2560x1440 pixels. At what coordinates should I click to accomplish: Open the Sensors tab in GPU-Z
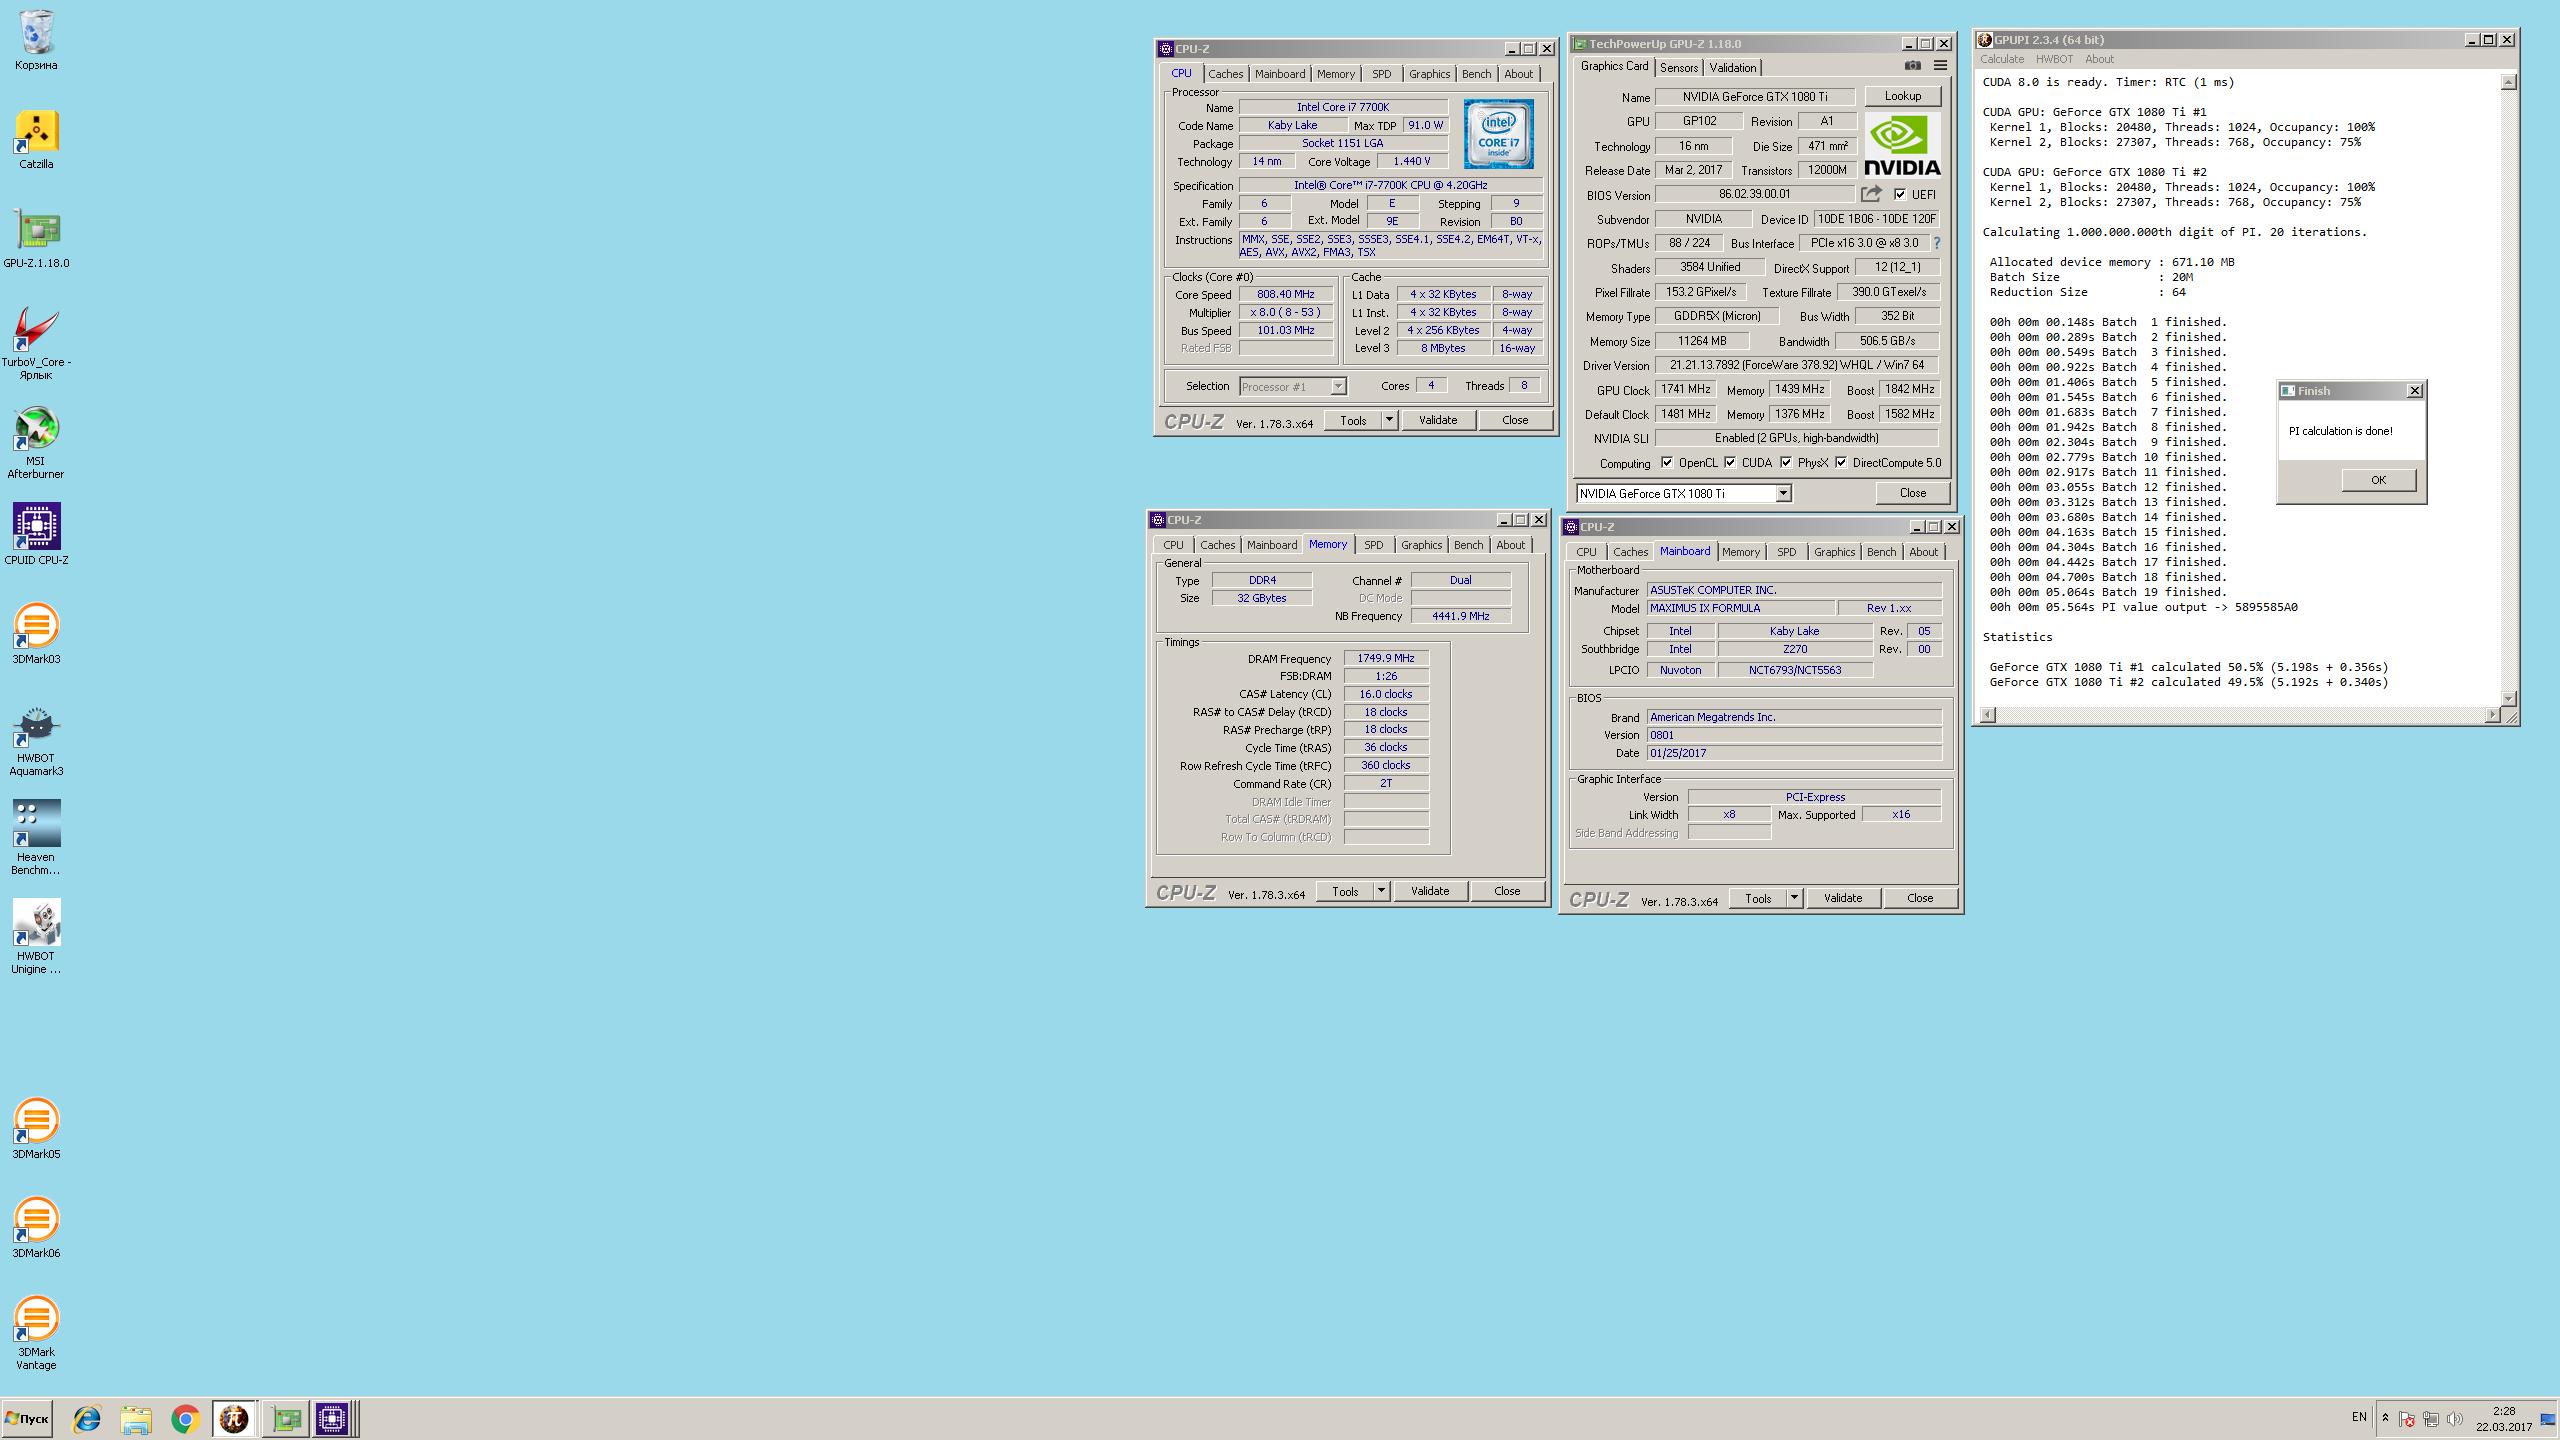(x=1679, y=67)
